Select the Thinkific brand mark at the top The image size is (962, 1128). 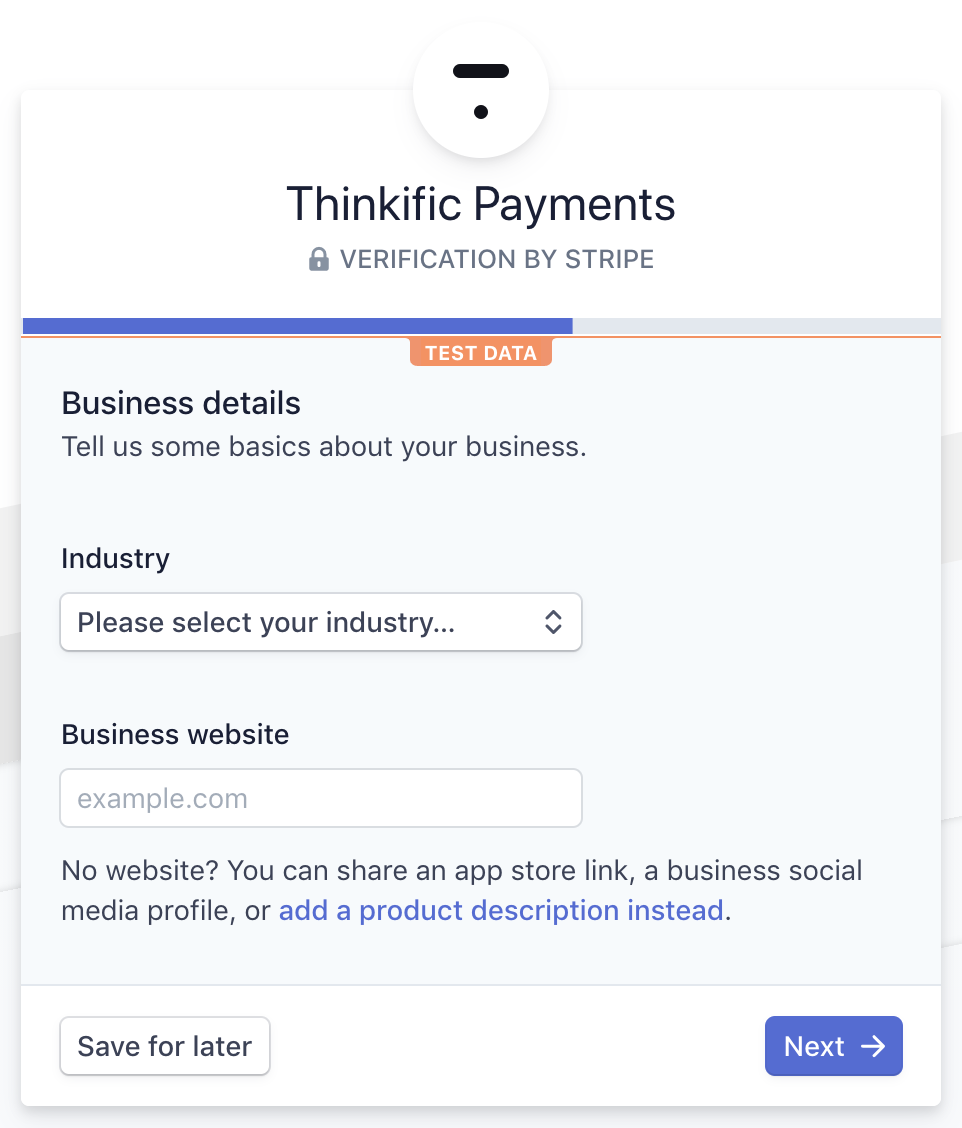(480, 88)
